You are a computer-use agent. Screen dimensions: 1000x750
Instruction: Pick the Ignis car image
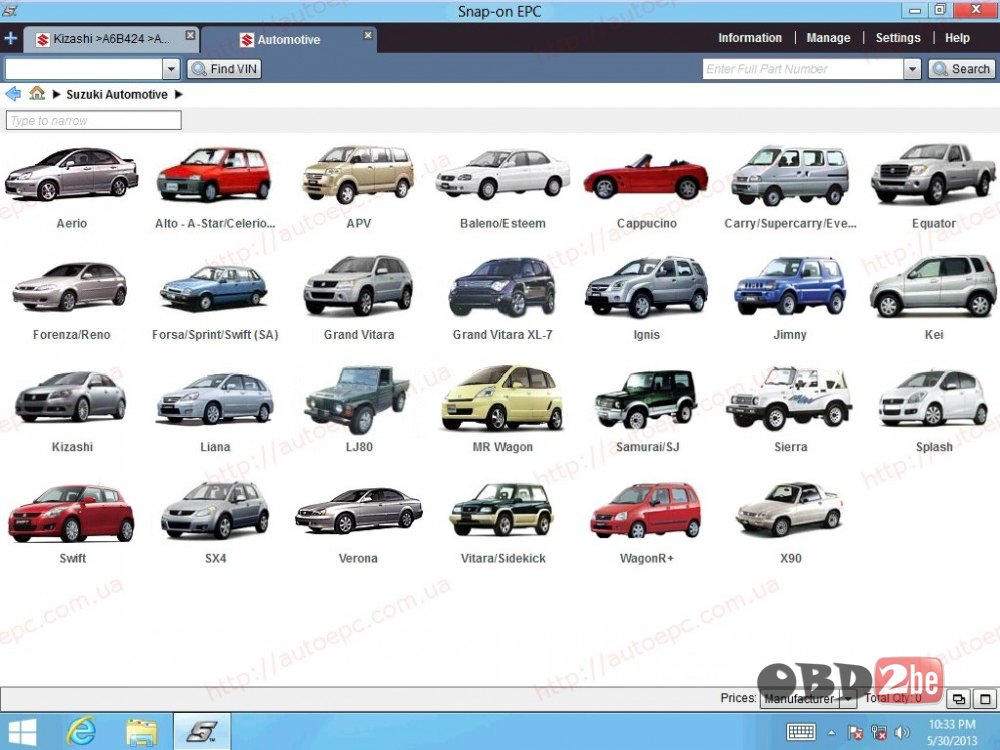tap(646, 286)
